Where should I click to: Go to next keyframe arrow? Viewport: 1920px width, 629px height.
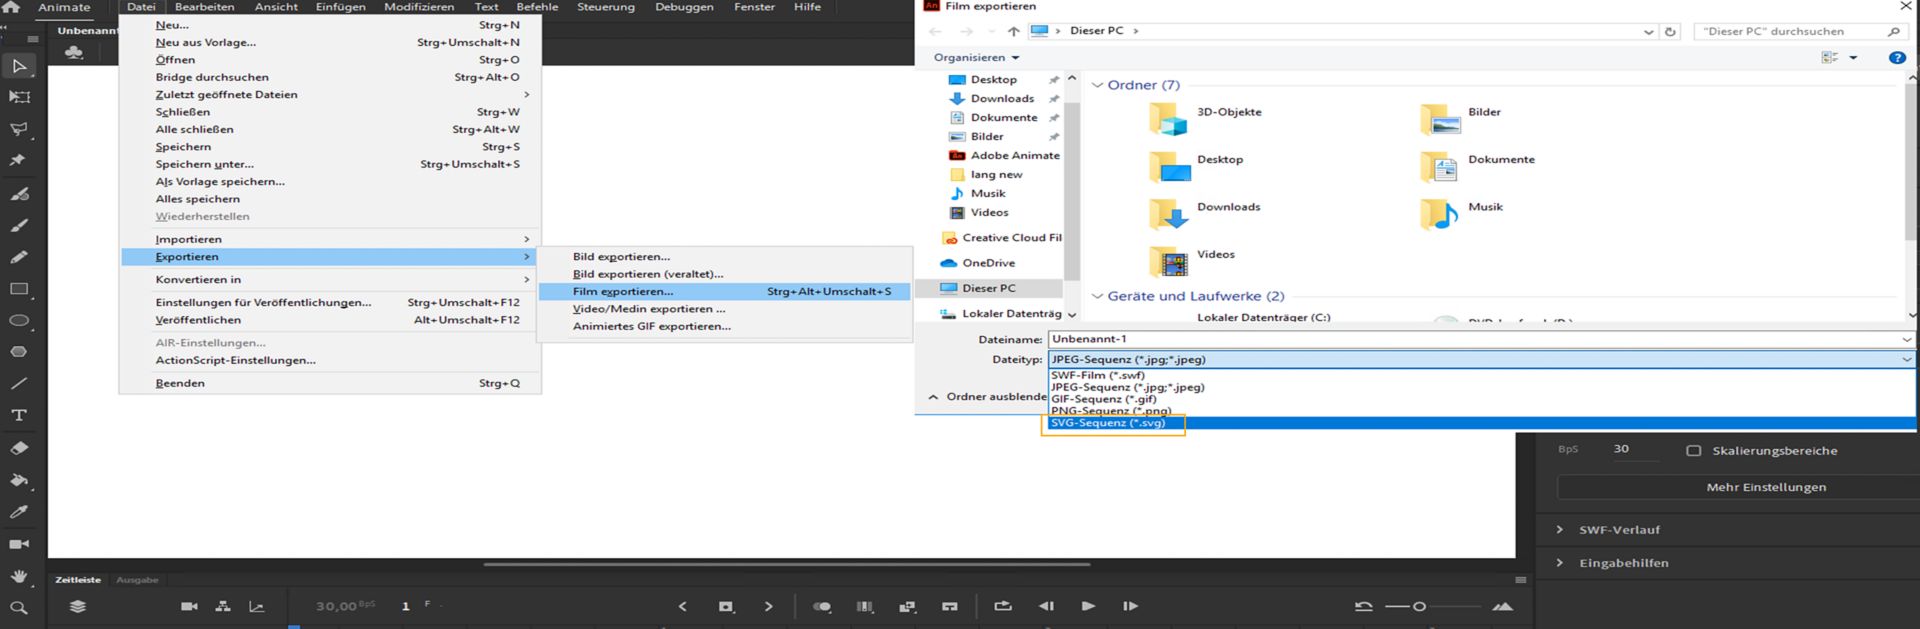click(768, 606)
